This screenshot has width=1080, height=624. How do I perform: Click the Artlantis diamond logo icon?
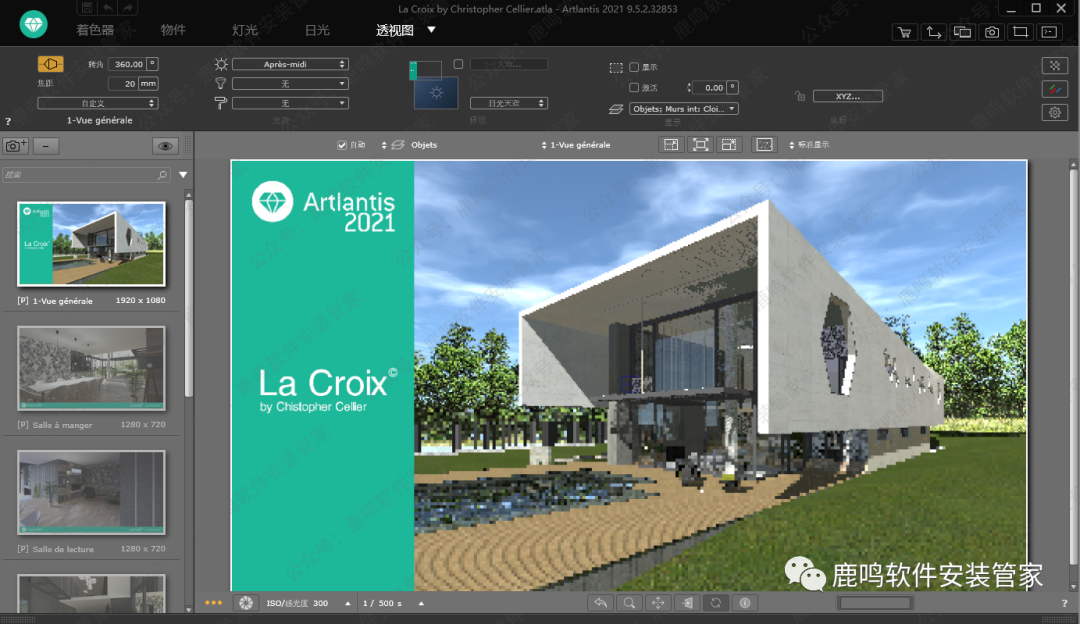[x=33, y=27]
